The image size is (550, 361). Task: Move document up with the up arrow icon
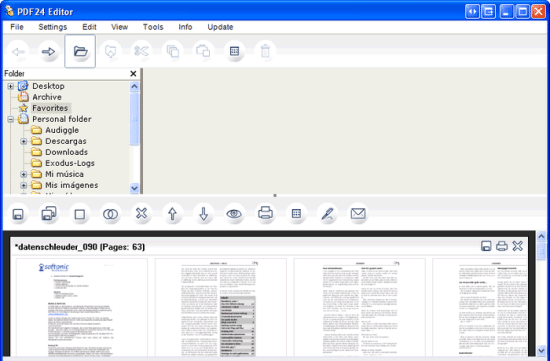(172, 214)
